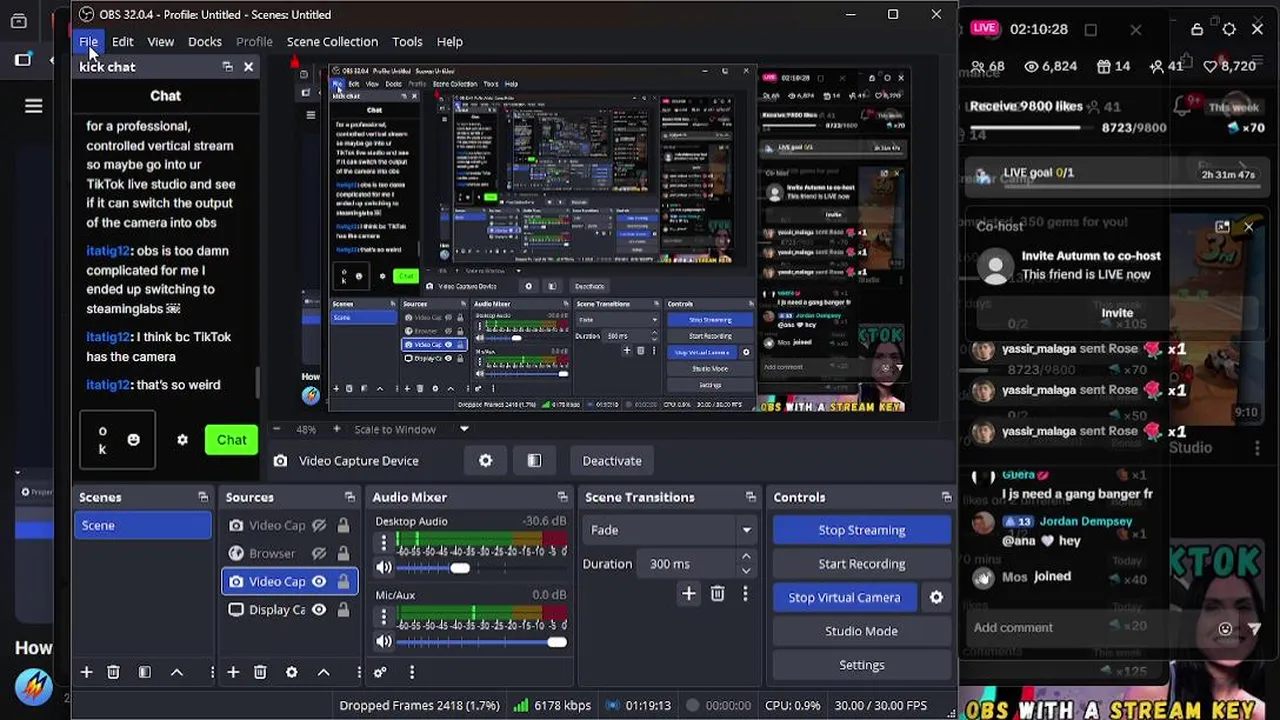Float the Sources dock
This screenshot has width=1280, height=720.
349,497
